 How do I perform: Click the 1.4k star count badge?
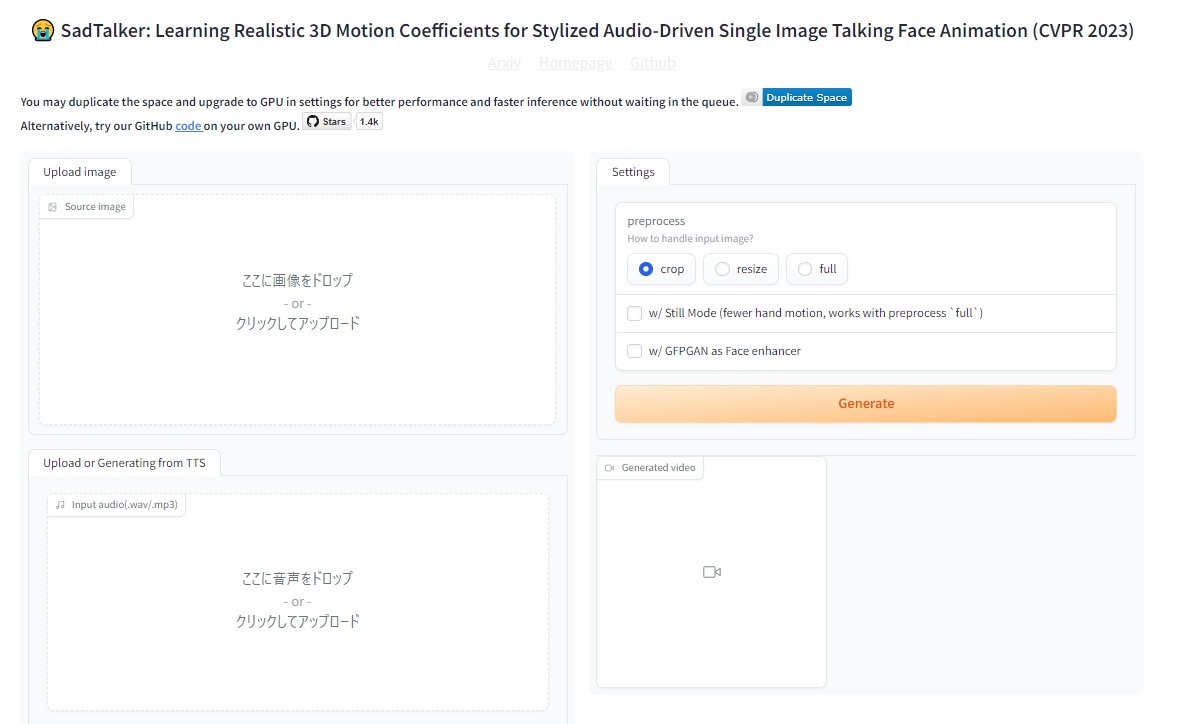(x=369, y=122)
